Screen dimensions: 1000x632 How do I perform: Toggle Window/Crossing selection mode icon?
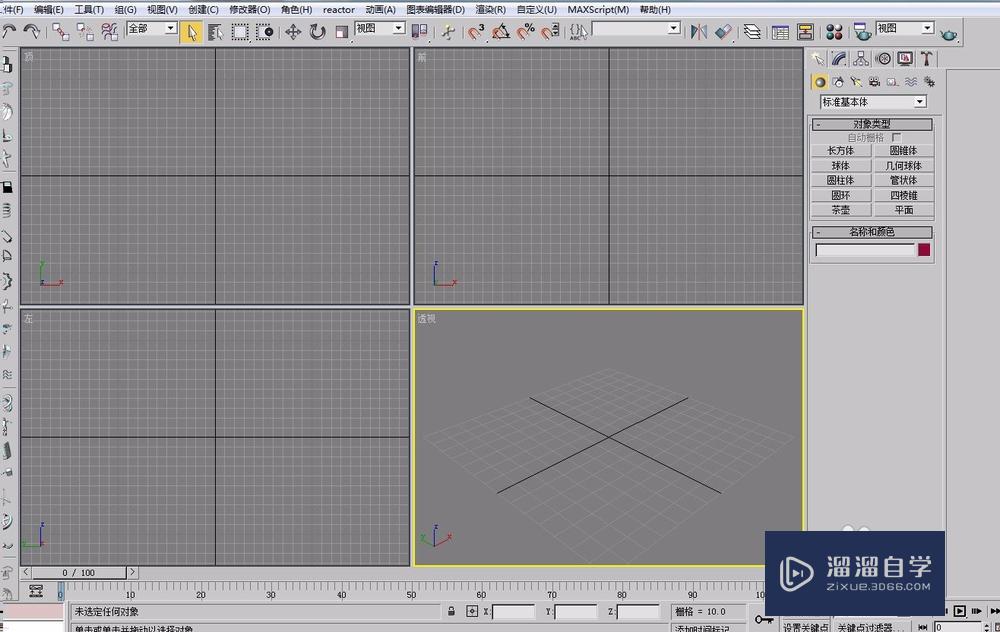[x=265, y=32]
